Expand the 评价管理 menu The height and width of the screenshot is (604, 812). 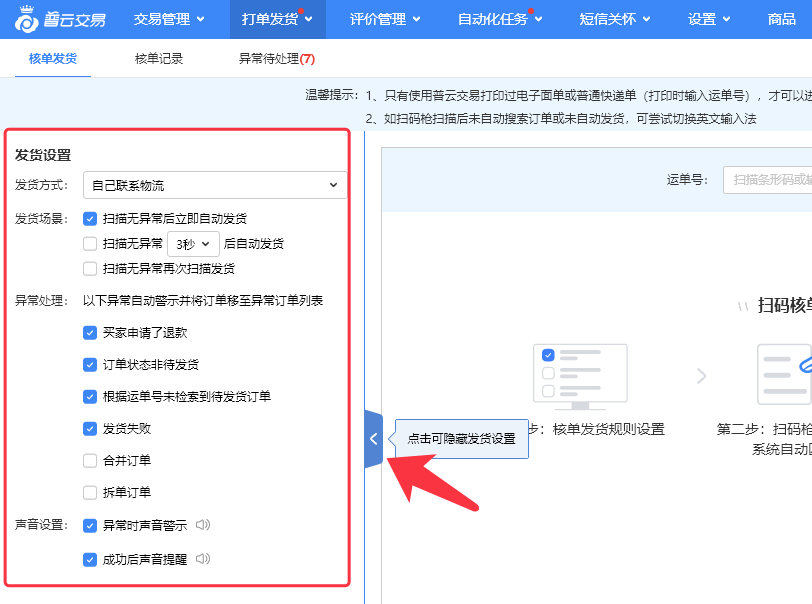tap(385, 19)
